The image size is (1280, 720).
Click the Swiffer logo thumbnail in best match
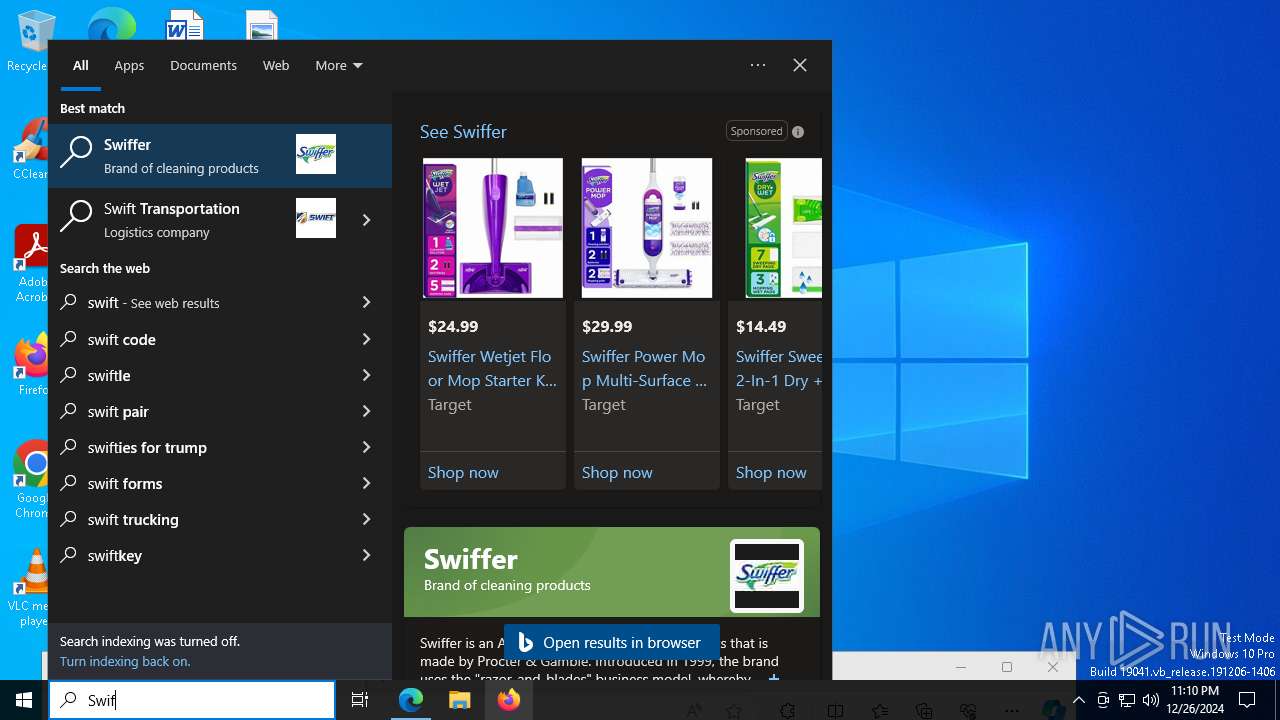click(x=316, y=154)
